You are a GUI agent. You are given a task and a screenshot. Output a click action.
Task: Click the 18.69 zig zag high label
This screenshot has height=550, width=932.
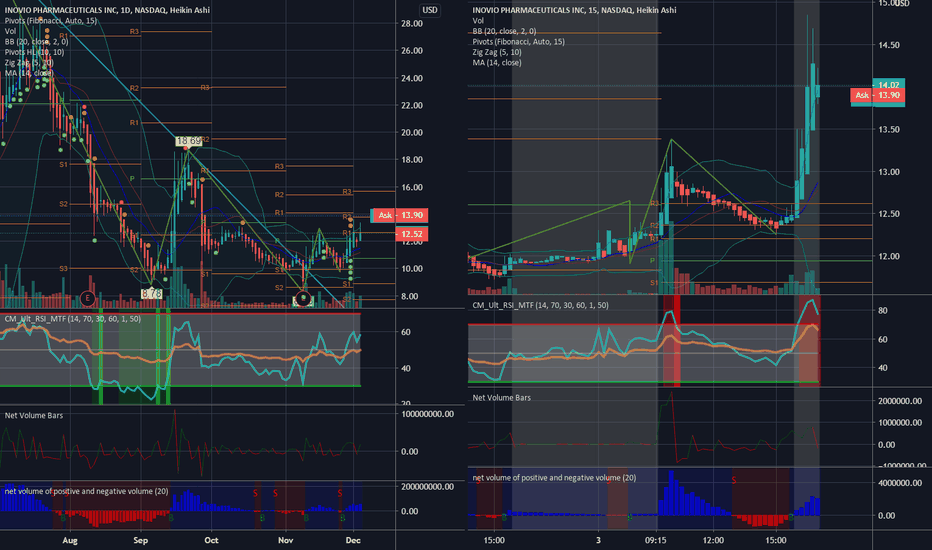(188, 141)
